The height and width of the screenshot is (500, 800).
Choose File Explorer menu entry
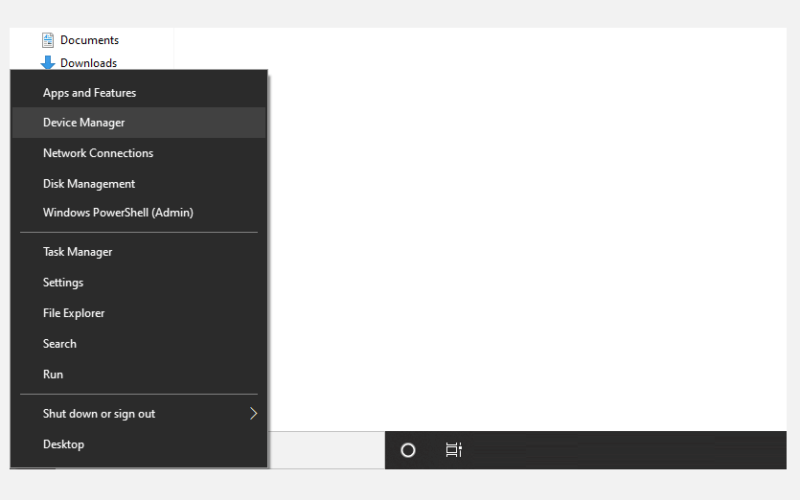[x=138, y=313]
